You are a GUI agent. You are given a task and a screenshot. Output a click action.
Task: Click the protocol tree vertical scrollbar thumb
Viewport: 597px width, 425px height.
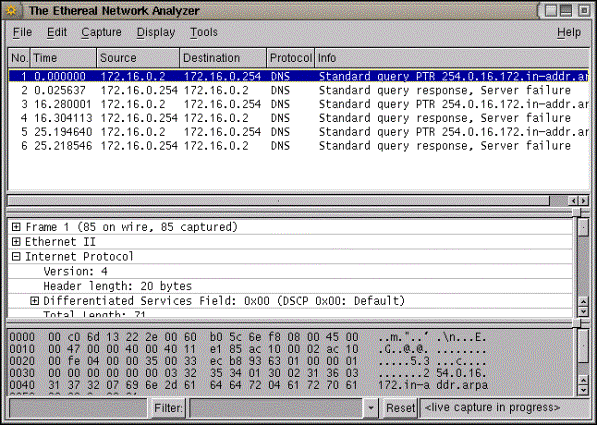tap(583, 228)
